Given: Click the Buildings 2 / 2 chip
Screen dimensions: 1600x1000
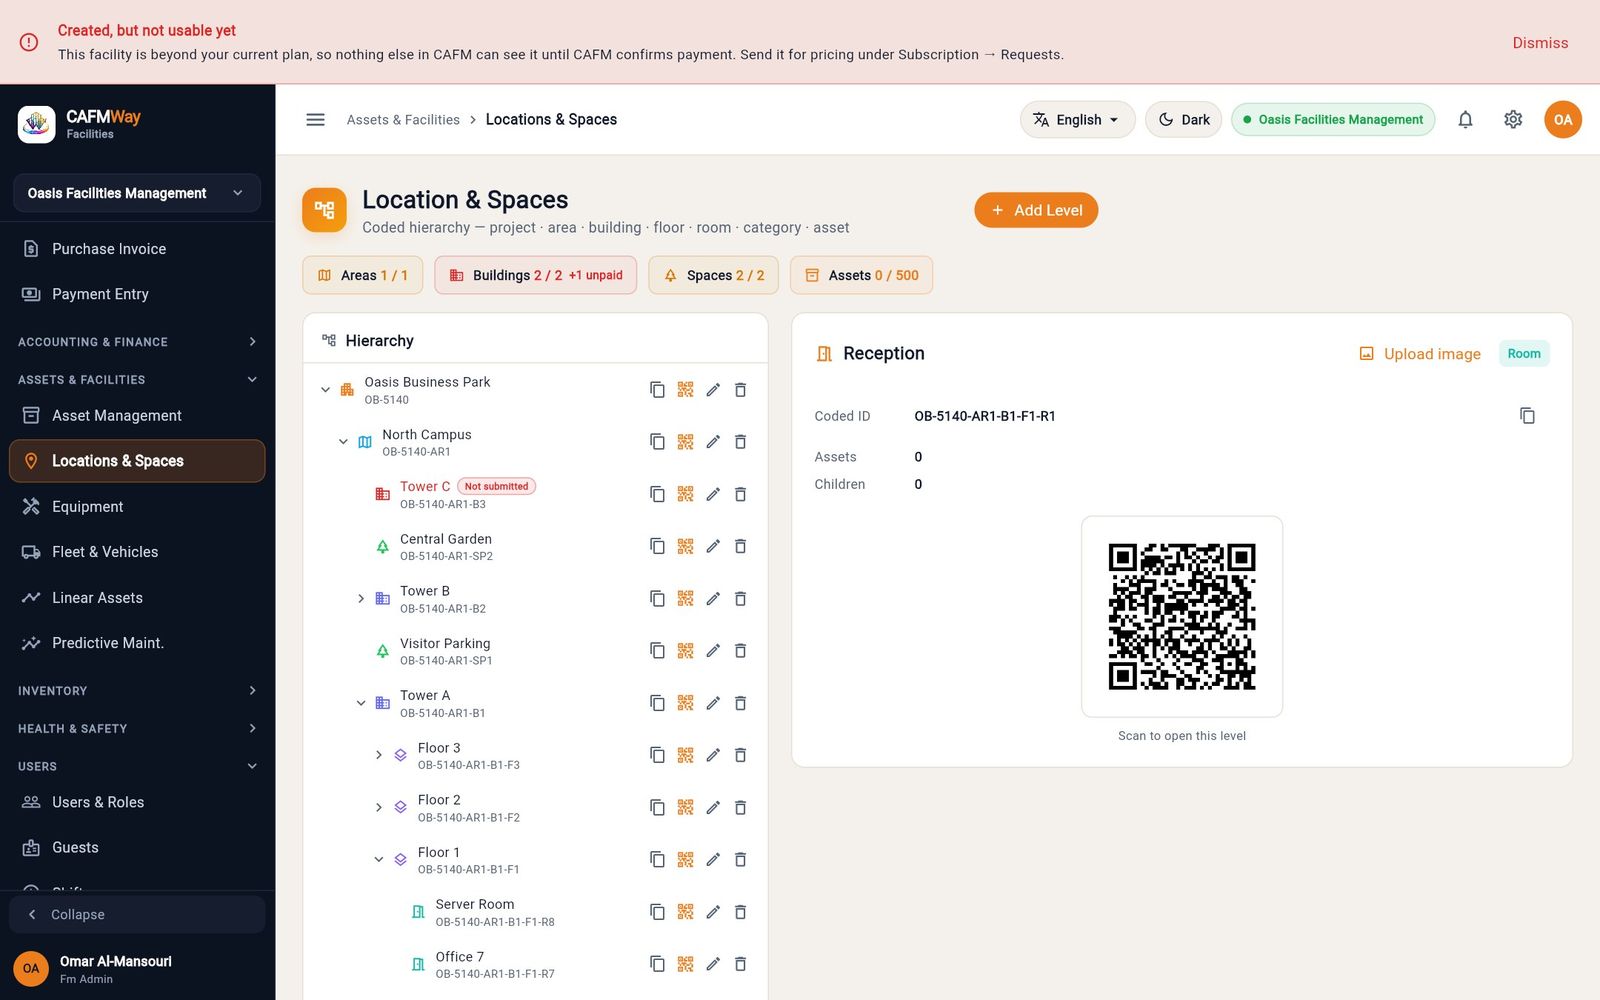Looking at the screenshot, I should pos(536,275).
